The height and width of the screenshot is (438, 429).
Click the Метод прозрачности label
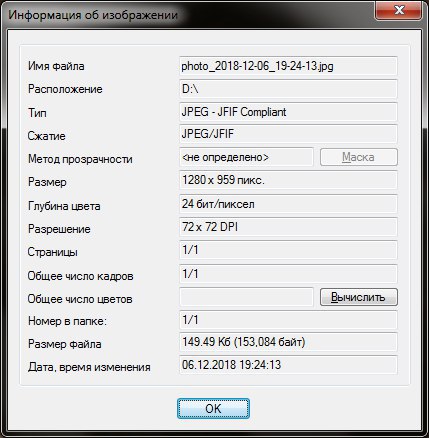[80, 159]
